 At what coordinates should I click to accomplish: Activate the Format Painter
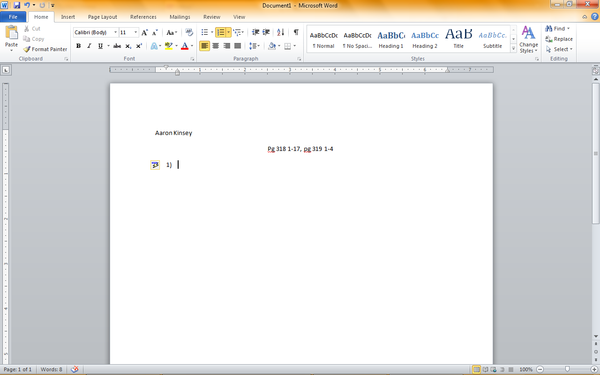[45, 49]
